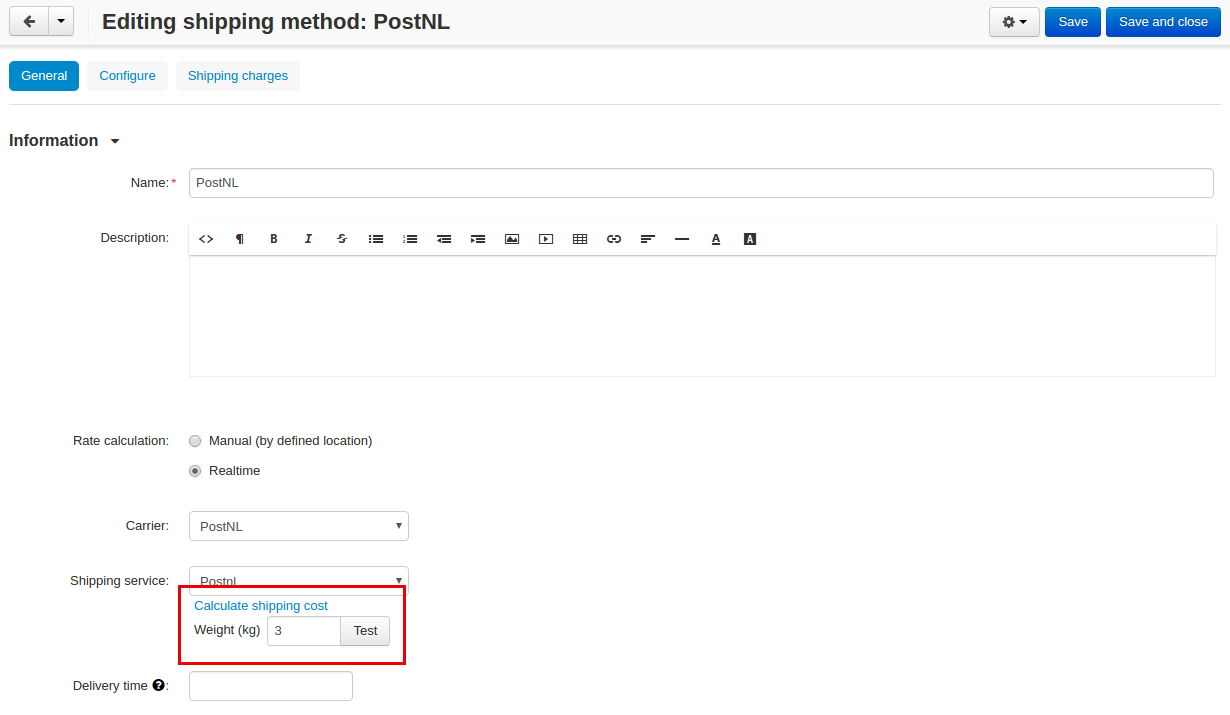Screen dimensions: 1230x715
Task: Insert unordered bullet list in editor
Action: (x=376, y=239)
